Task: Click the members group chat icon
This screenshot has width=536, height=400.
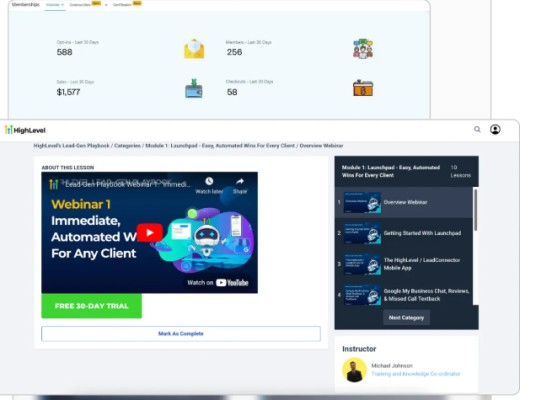Action: click(x=363, y=49)
